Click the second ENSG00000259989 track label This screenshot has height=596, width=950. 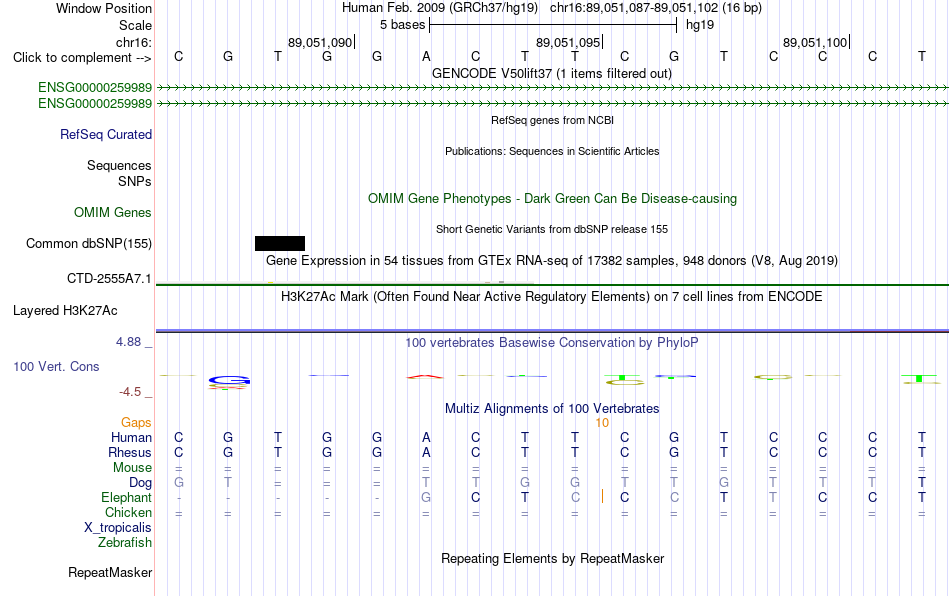coord(95,104)
